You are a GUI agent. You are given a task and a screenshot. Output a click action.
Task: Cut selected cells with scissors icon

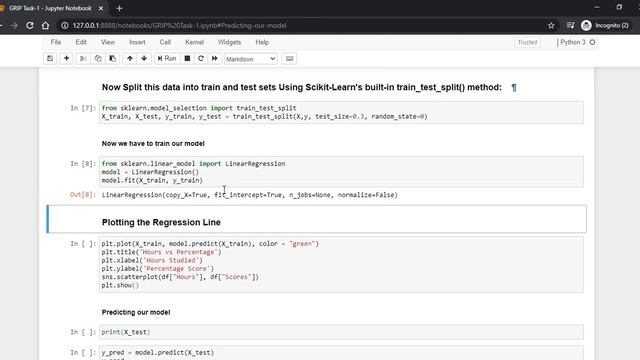click(83, 59)
